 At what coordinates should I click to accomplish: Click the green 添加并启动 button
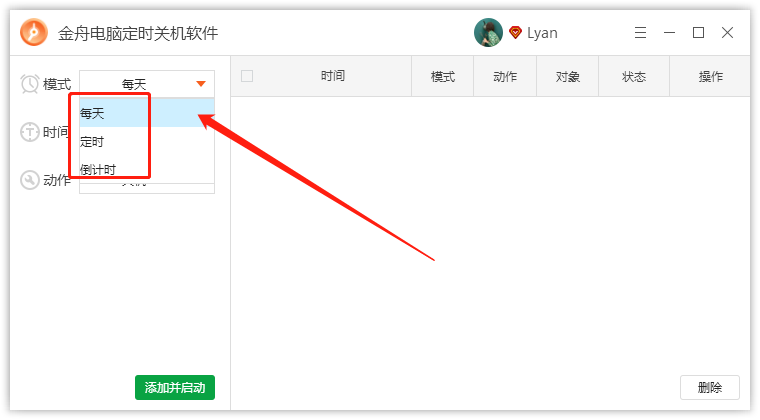[x=175, y=388]
